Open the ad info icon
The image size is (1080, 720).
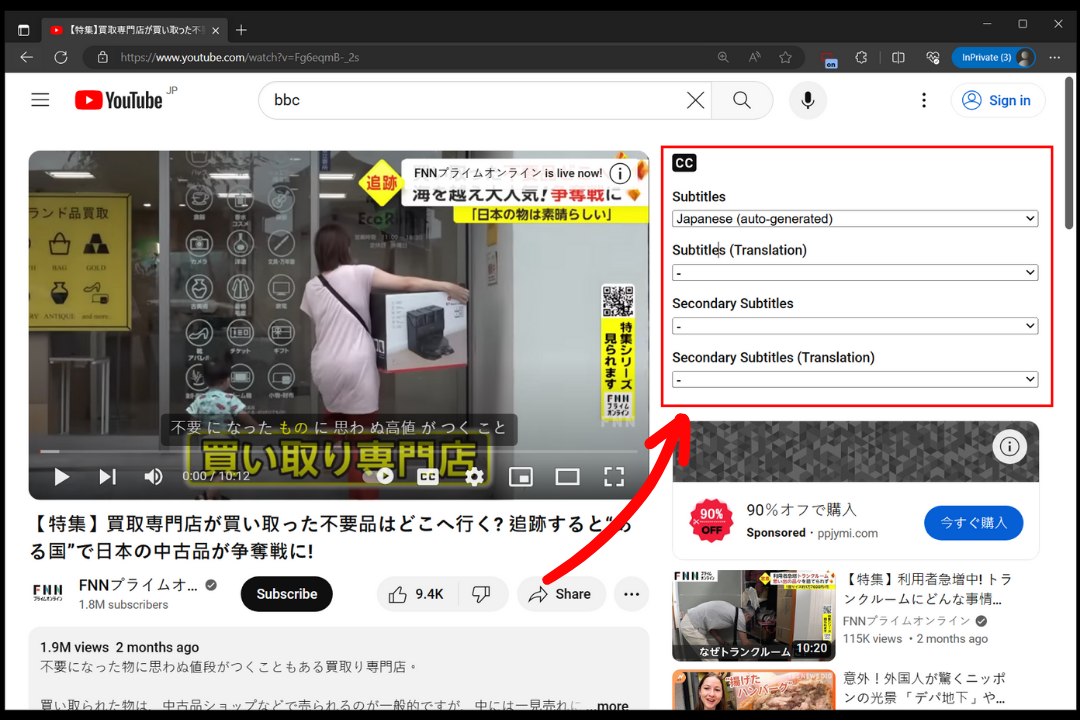[x=1009, y=446]
